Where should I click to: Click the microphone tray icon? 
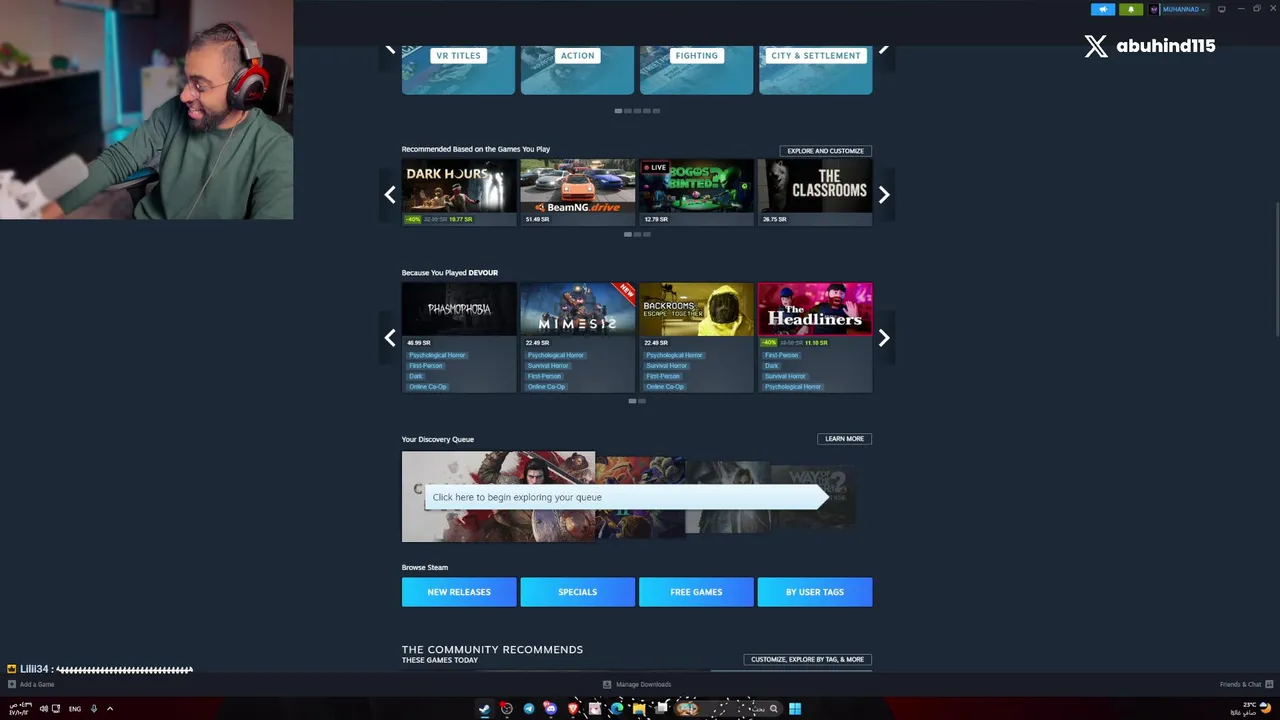pyautogui.click(x=94, y=709)
